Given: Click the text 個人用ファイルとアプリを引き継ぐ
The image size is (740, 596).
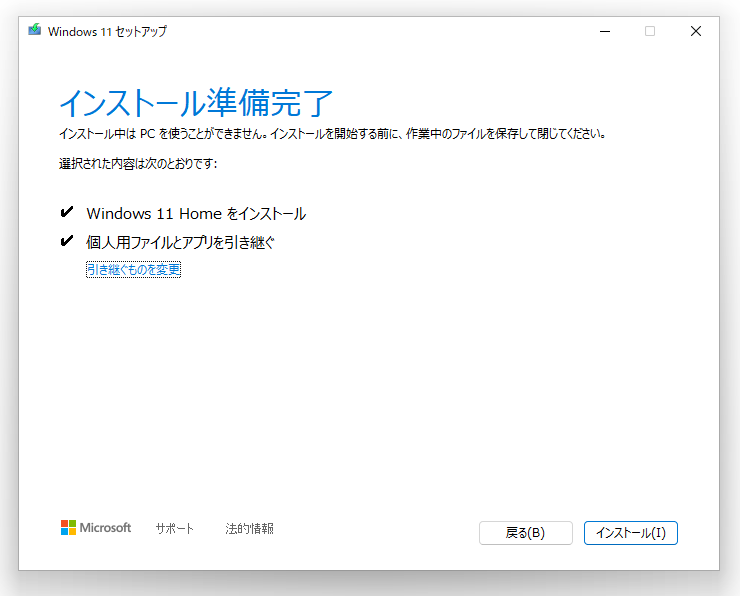Looking at the screenshot, I should pos(180,243).
